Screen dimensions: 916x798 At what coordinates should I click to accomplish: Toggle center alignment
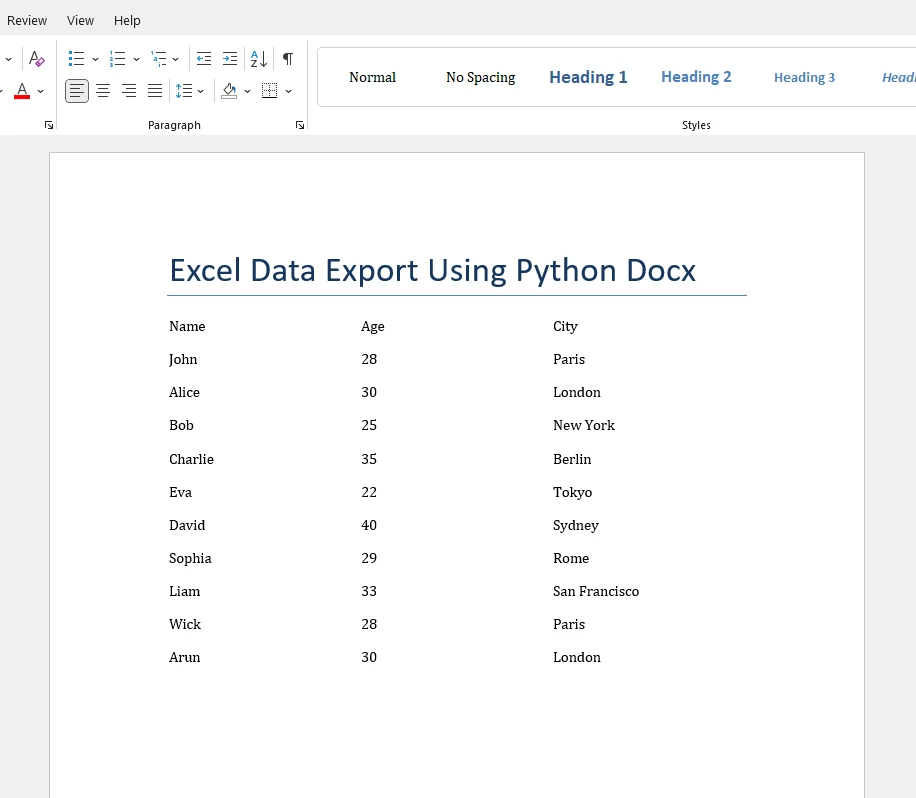click(103, 91)
